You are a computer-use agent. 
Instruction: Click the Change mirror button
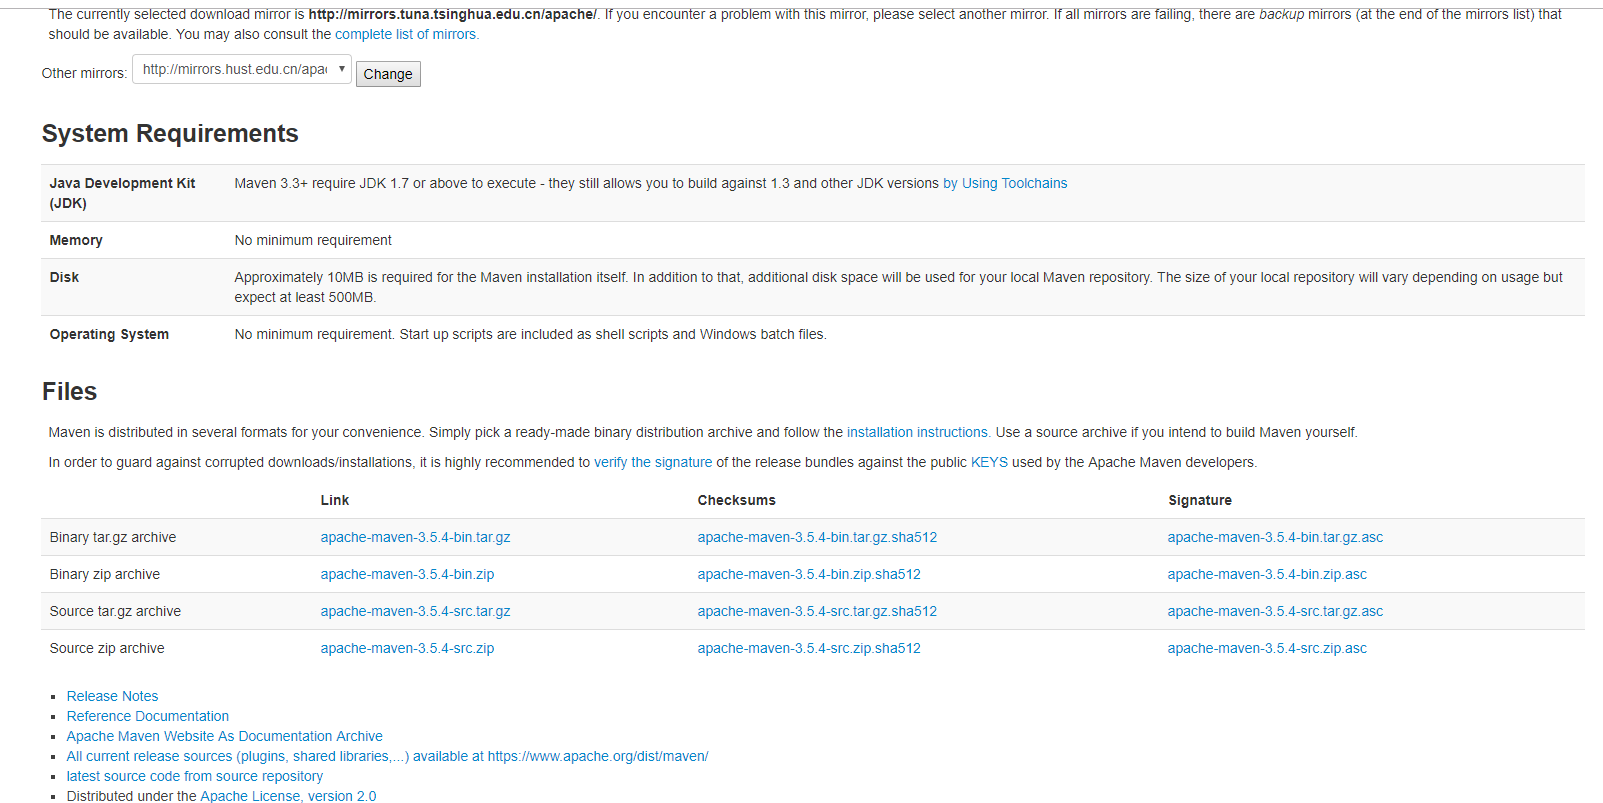[x=388, y=74]
